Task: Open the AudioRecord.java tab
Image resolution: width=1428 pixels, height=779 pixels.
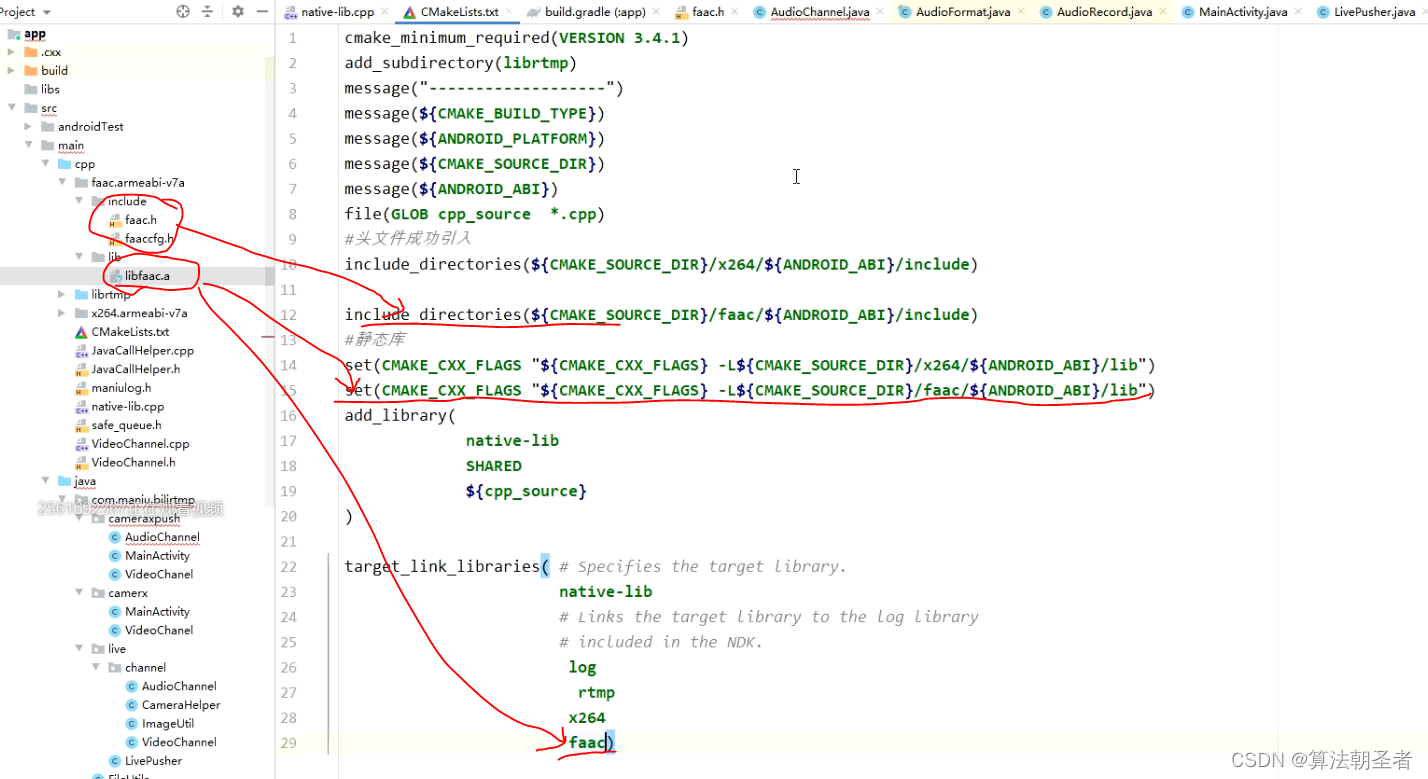Action: (x=1104, y=12)
